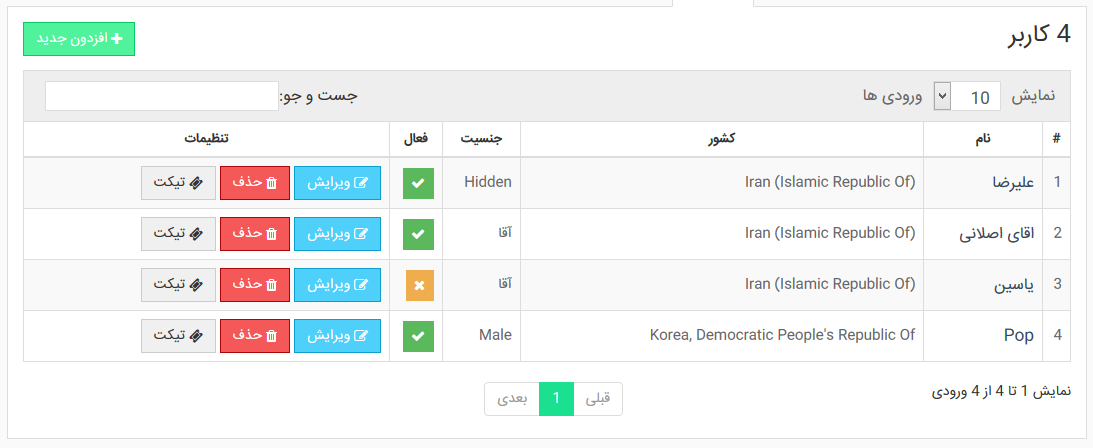Toggle the green active checkmark for علیرضا
This screenshot has width=1093, height=448.
(x=418, y=183)
